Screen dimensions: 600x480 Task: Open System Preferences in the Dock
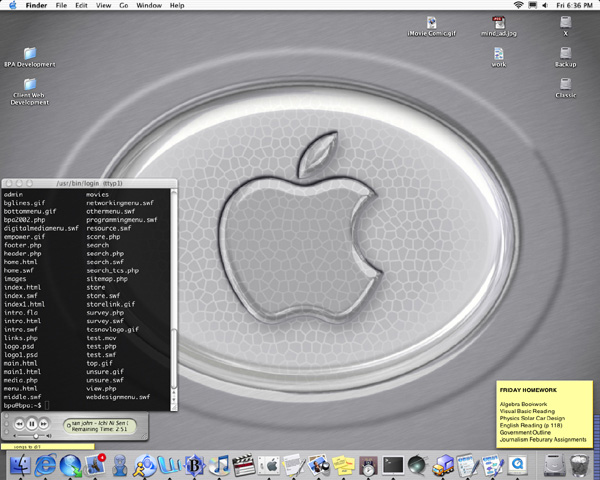tap(269, 465)
